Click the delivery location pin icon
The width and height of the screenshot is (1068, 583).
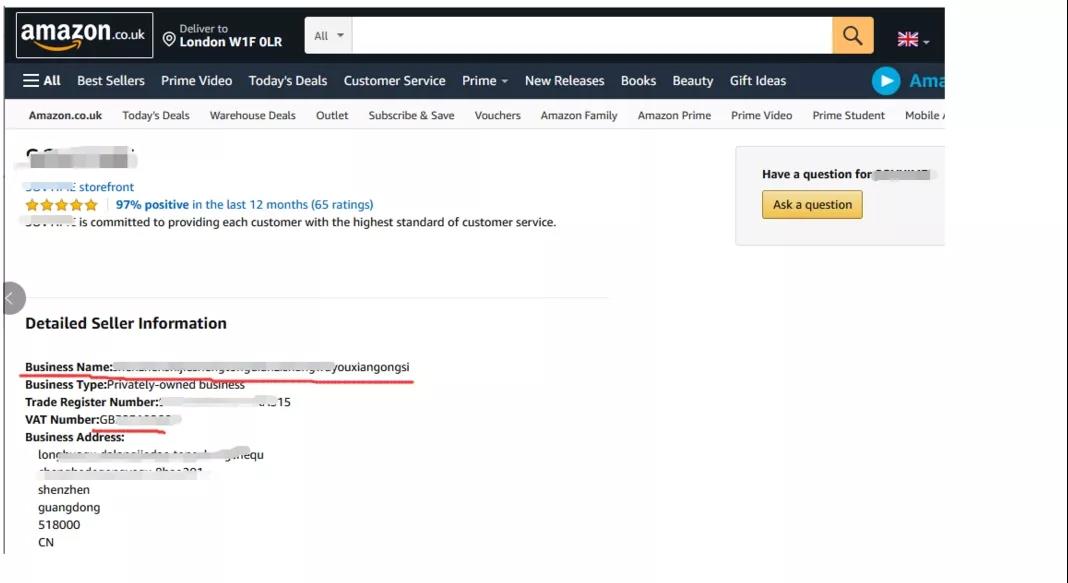tap(169, 39)
